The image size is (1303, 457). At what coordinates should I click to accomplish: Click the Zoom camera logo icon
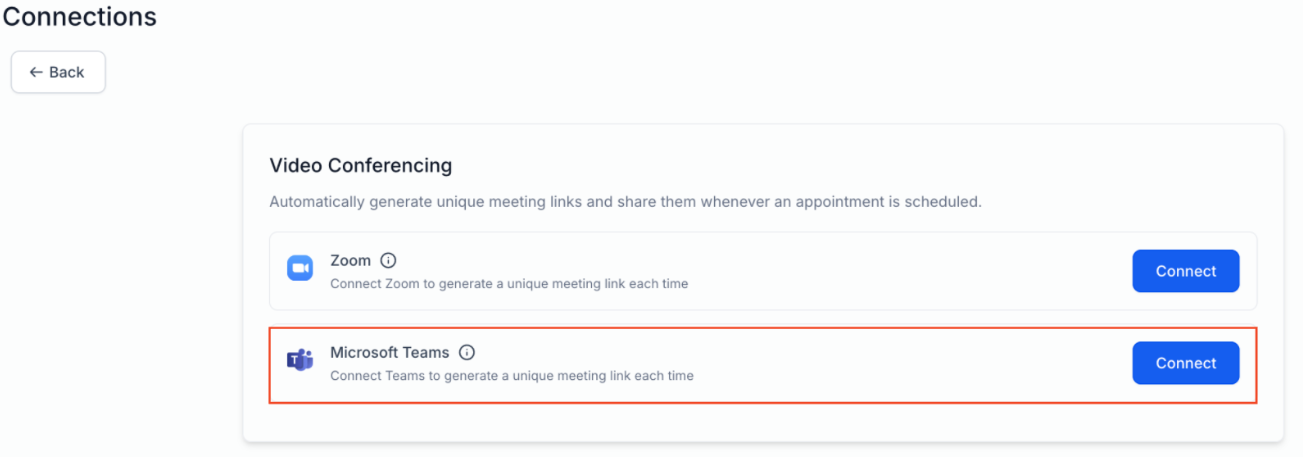(300, 268)
